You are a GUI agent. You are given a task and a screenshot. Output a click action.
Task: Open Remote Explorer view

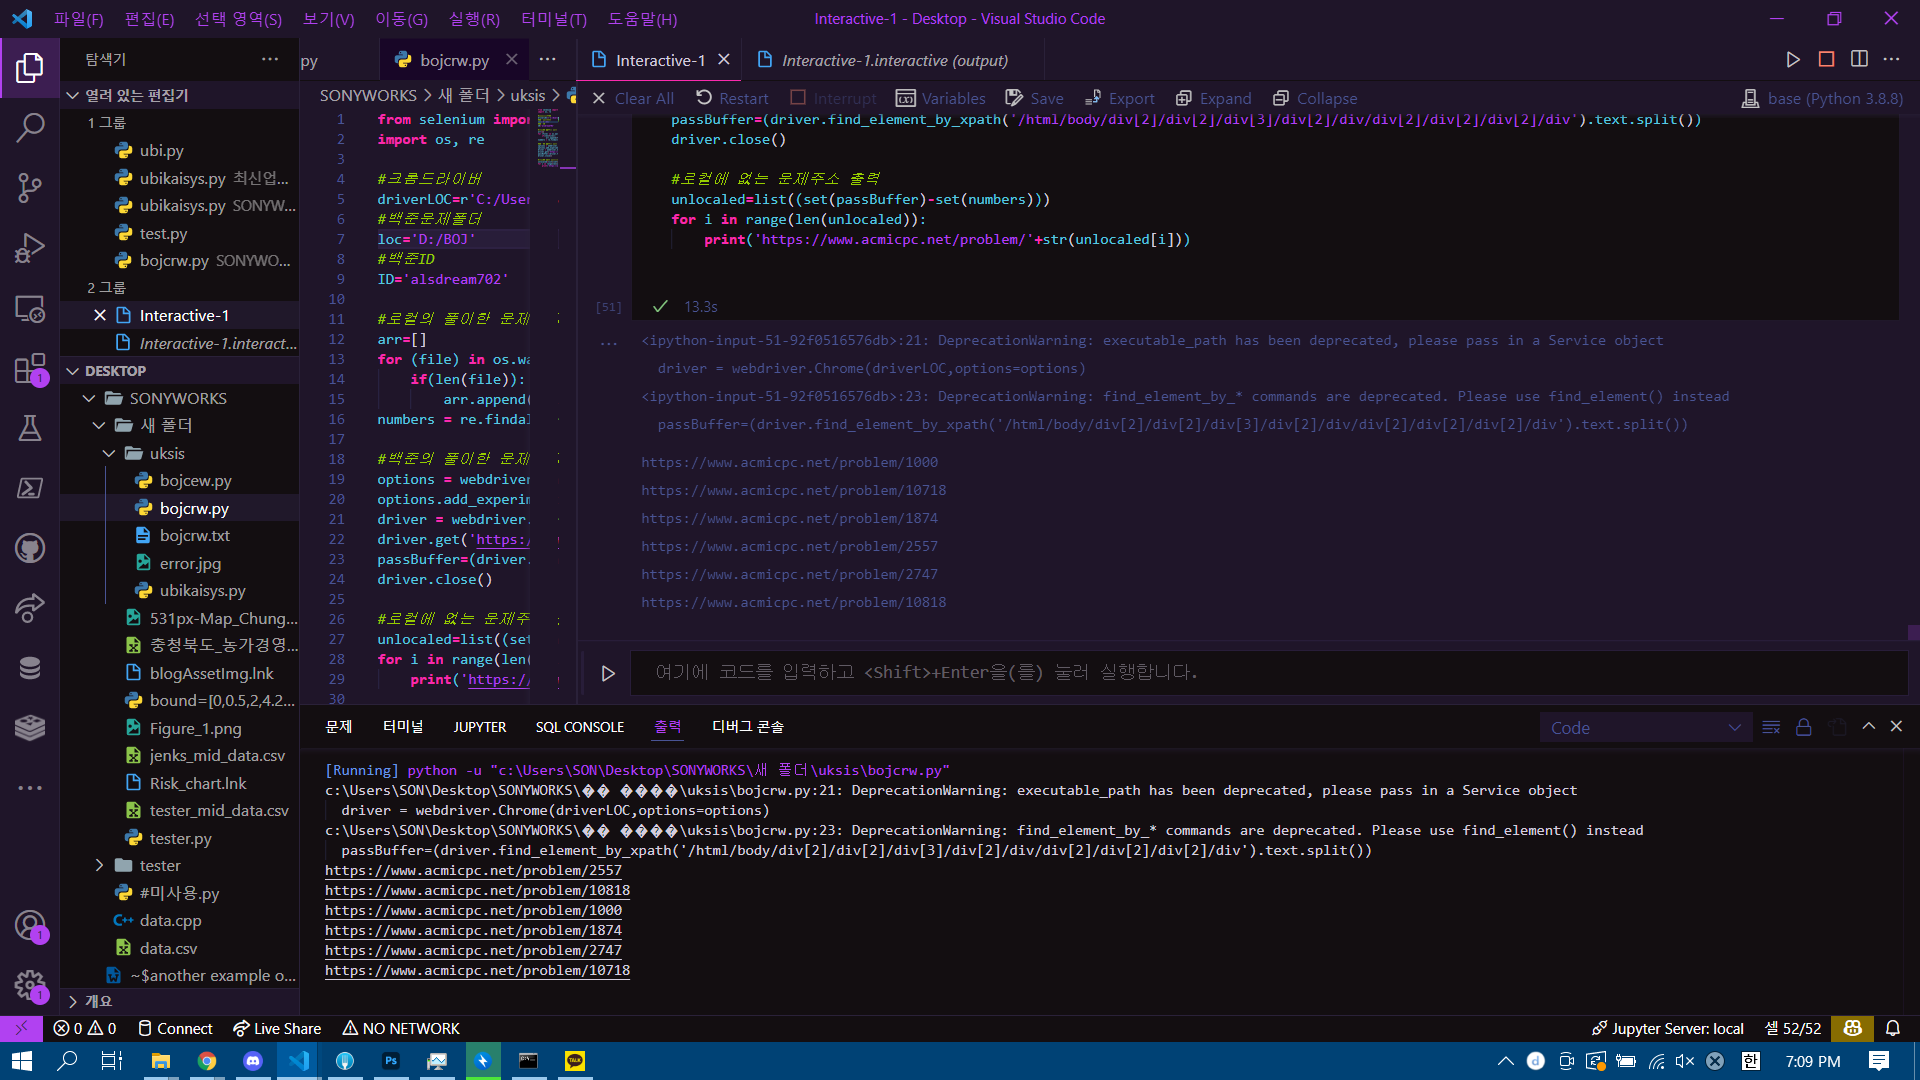pyautogui.click(x=30, y=308)
